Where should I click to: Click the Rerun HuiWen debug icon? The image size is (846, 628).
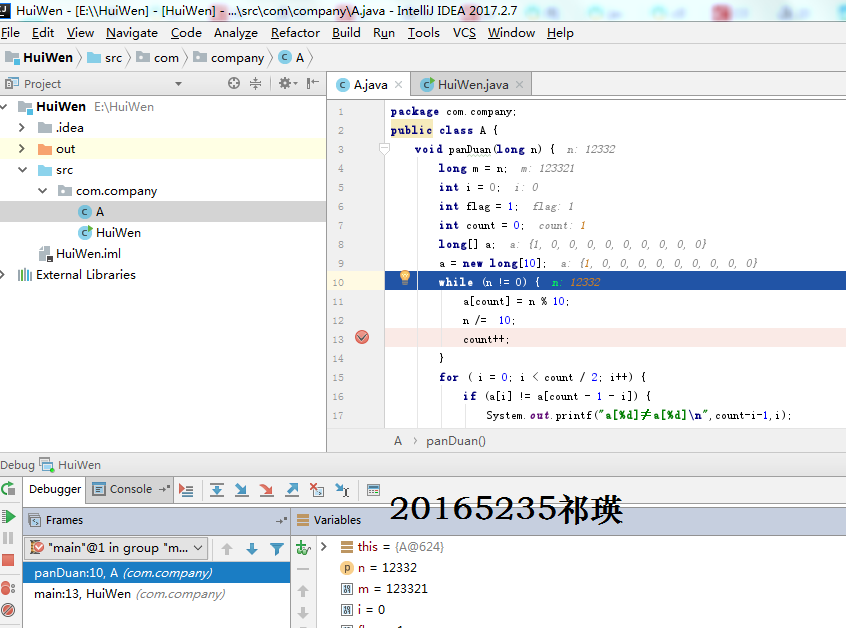tap(8, 489)
